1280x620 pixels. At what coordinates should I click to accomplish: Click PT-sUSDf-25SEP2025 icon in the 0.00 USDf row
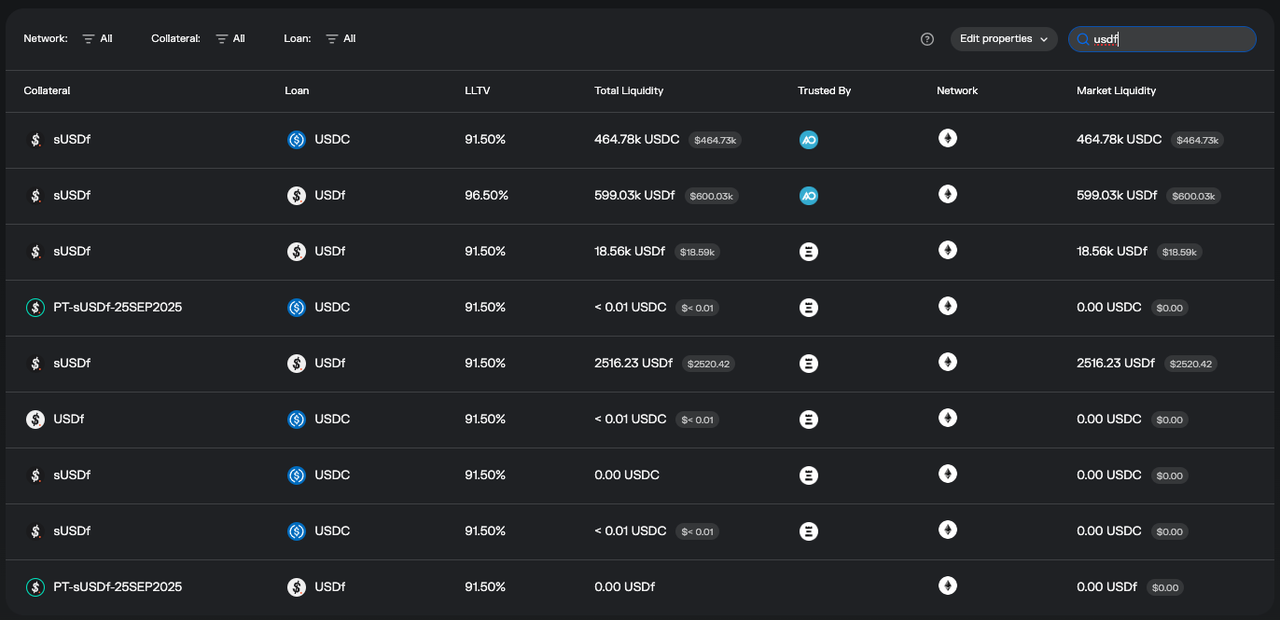coord(35,588)
